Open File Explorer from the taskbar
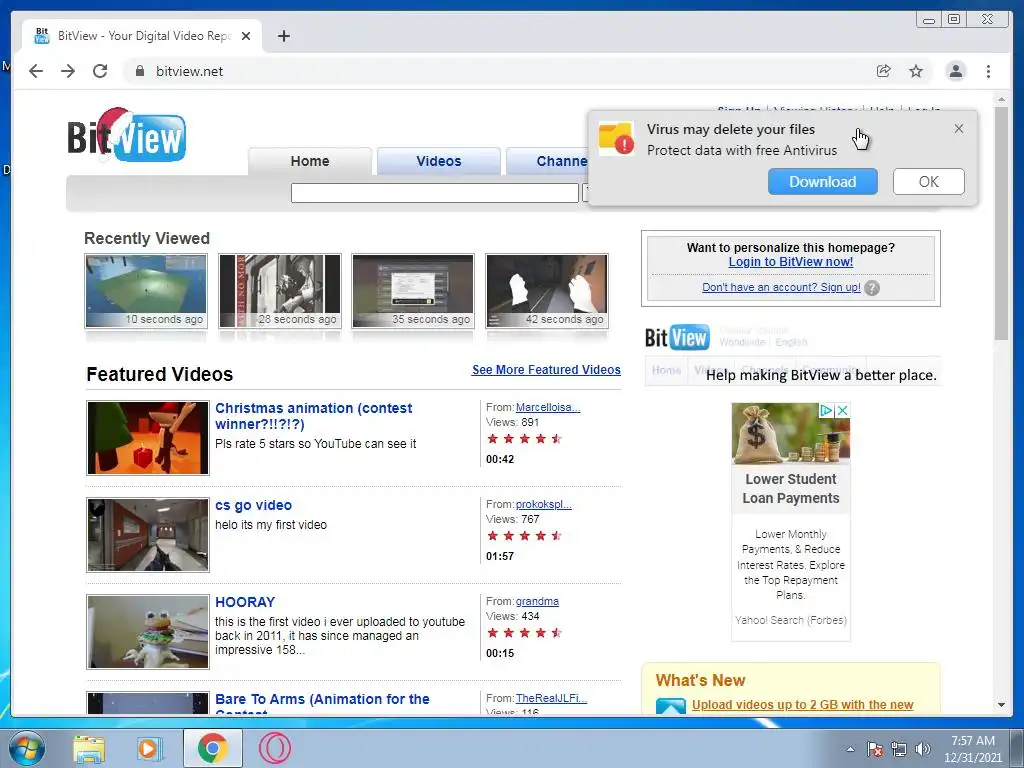This screenshot has width=1024, height=768. (89, 748)
